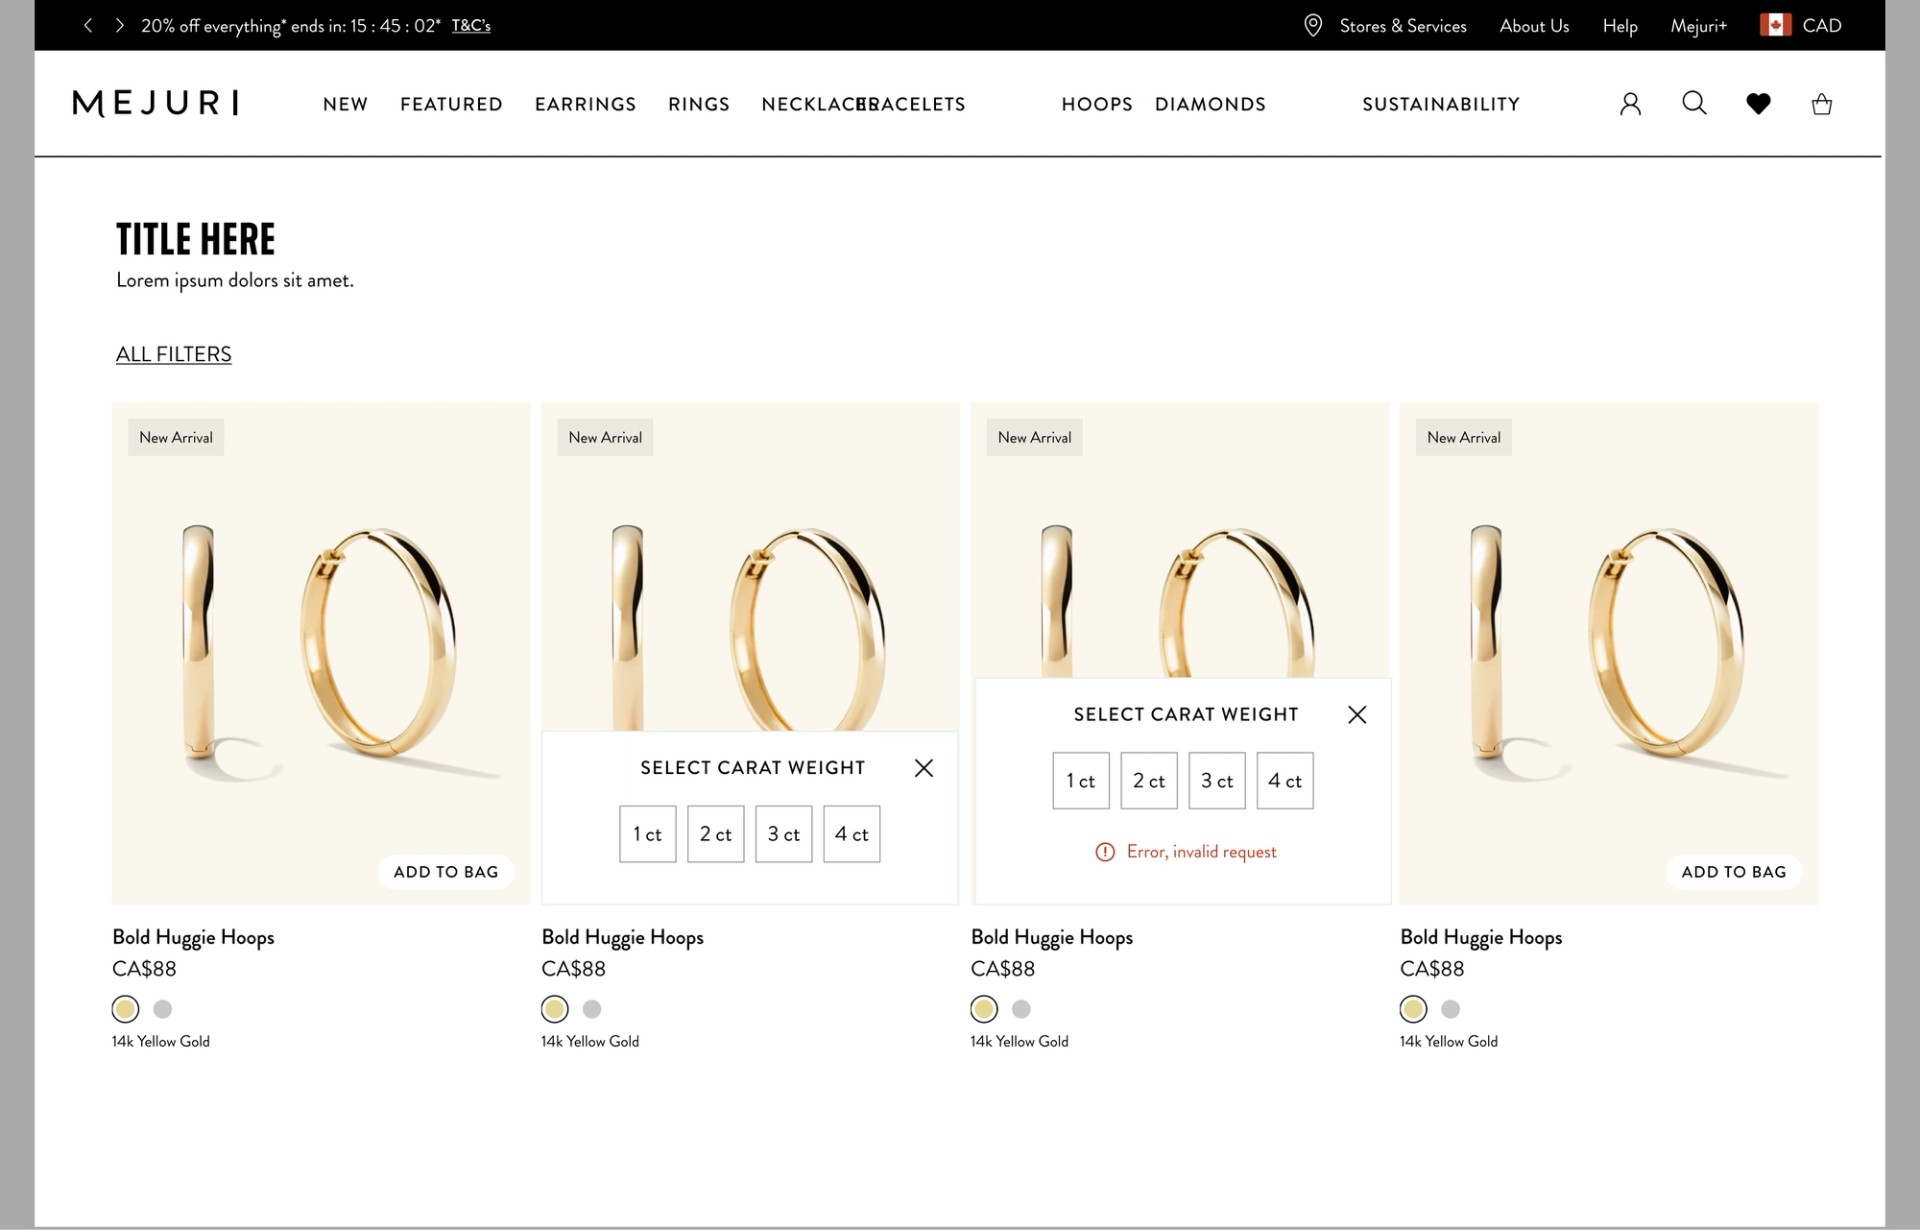Close the second product's carat weight panel

pos(924,768)
